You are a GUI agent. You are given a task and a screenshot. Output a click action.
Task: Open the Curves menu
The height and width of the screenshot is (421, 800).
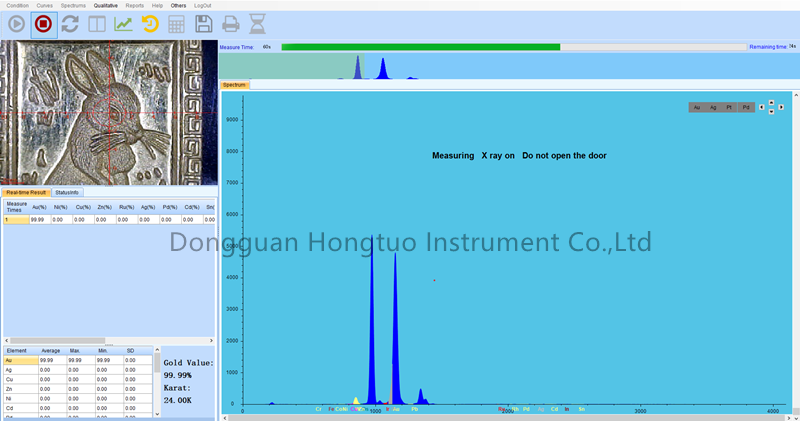[44, 6]
